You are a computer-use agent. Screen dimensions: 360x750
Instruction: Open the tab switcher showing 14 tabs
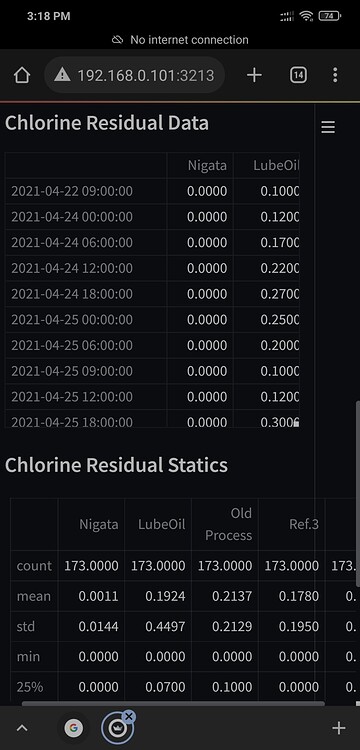coord(298,75)
